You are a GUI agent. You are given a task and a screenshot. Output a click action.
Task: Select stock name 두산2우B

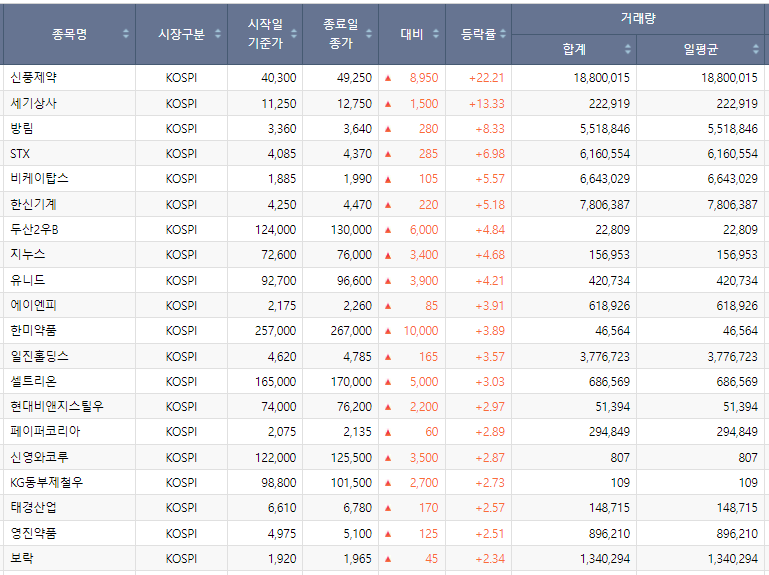tap(34, 230)
